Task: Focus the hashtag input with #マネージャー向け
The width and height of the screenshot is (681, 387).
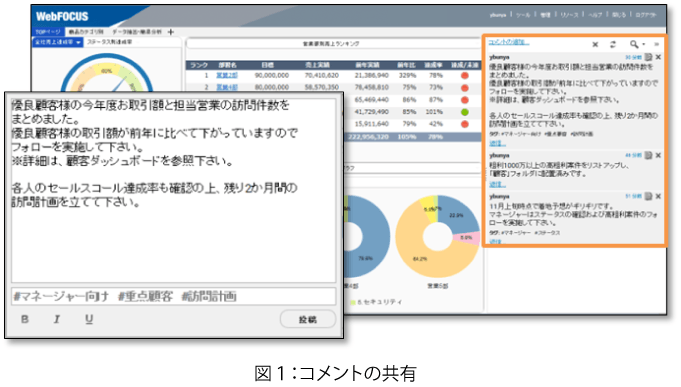Action: pyautogui.click(x=173, y=296)
